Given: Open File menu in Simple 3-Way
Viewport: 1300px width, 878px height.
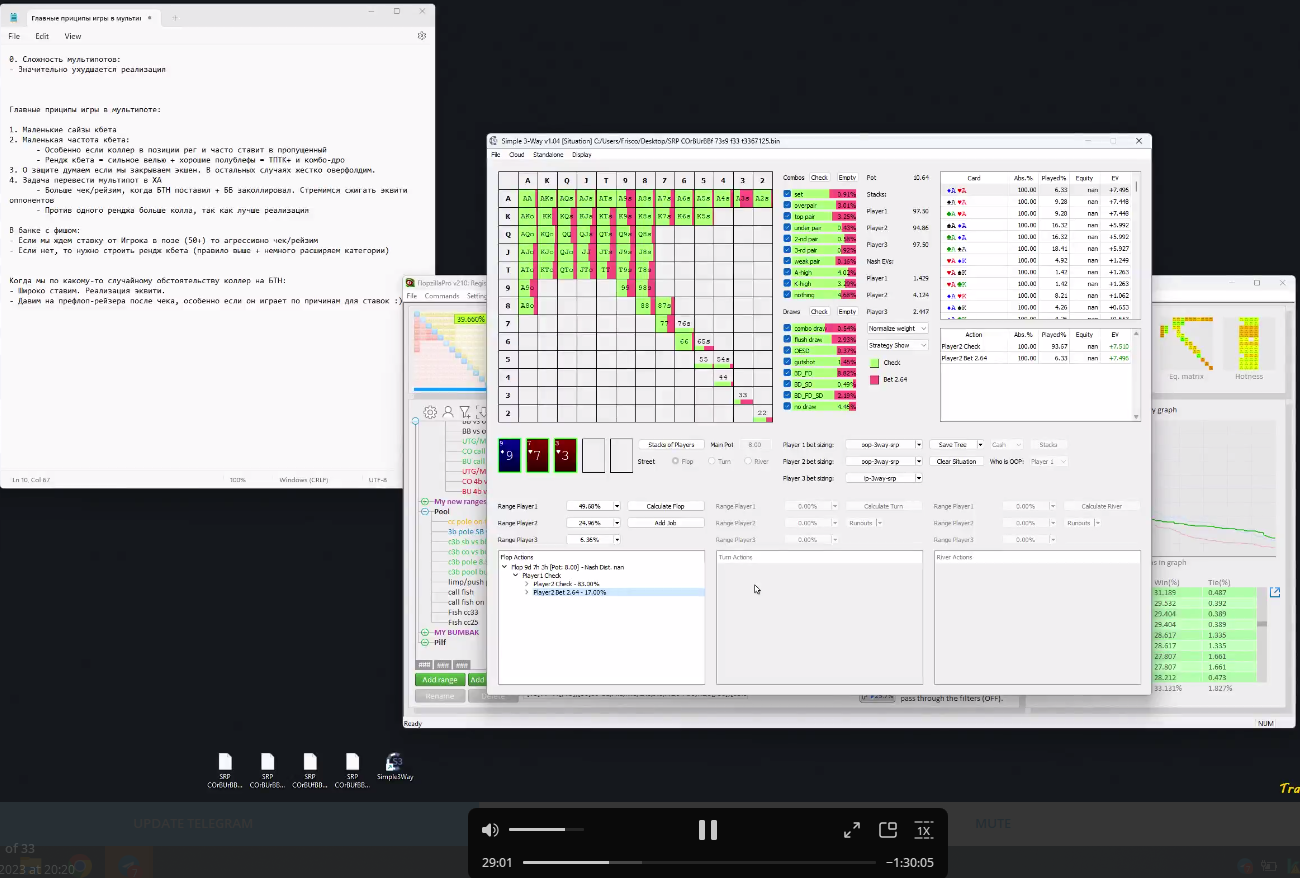Looking at the screenshot, I should pyautogui.click(x=495, y=155).
